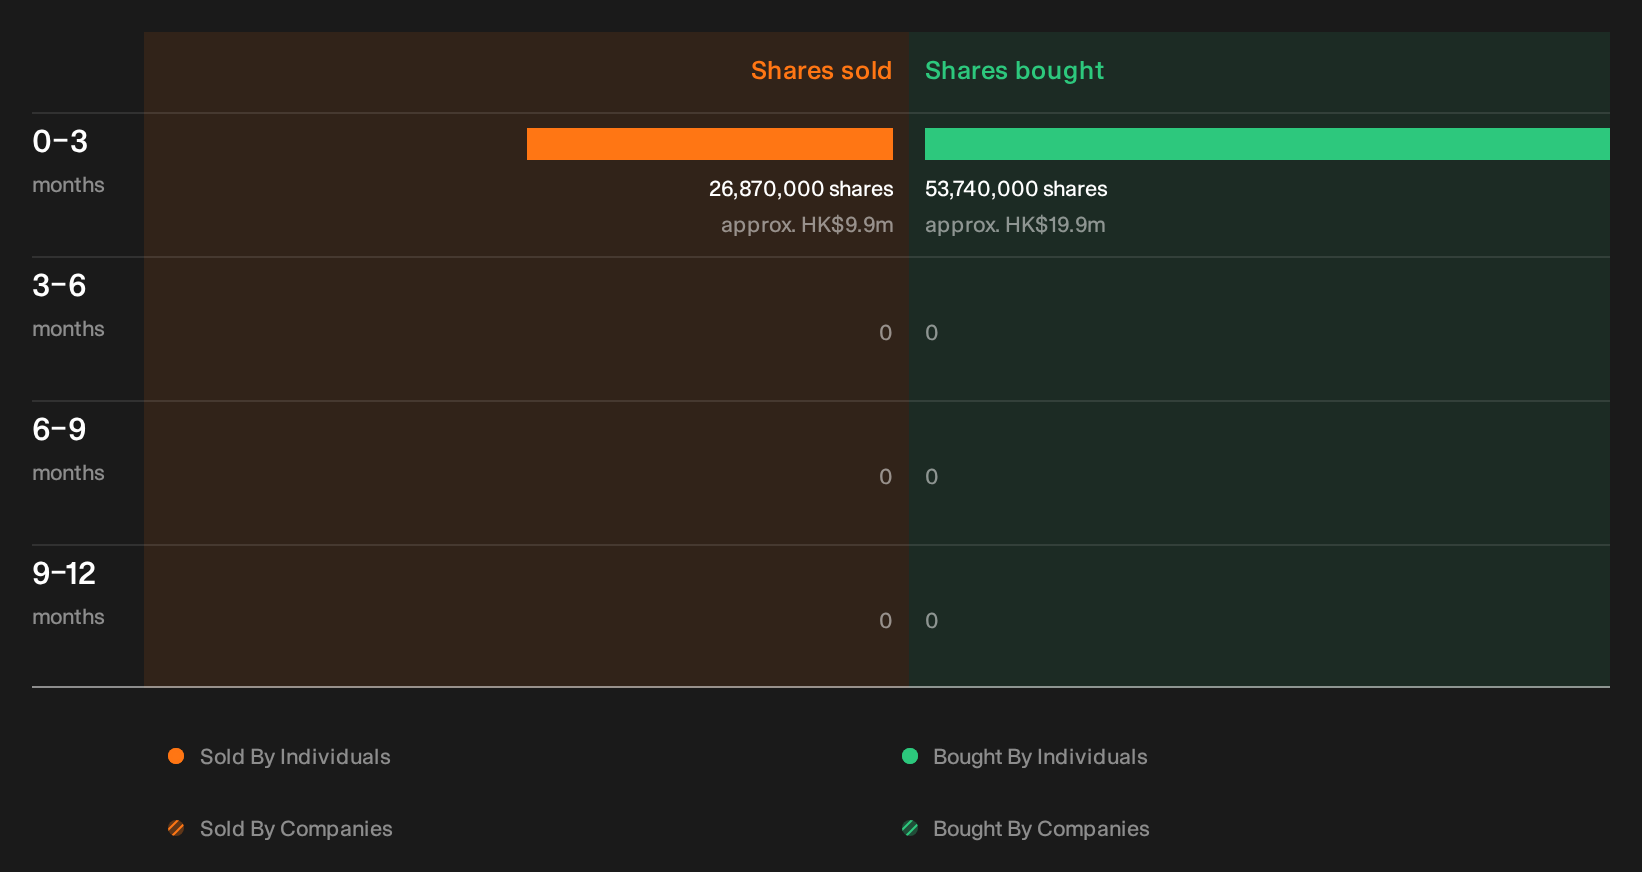Click the 53,740,000 shares value
Viewport: 1642px width, 872px height.
[x=1016, y=189]
